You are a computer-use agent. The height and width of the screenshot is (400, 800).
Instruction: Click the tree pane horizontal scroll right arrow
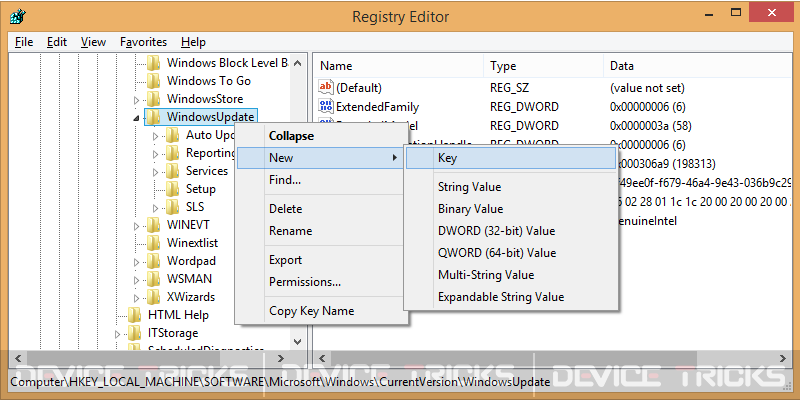pos(280,358)
